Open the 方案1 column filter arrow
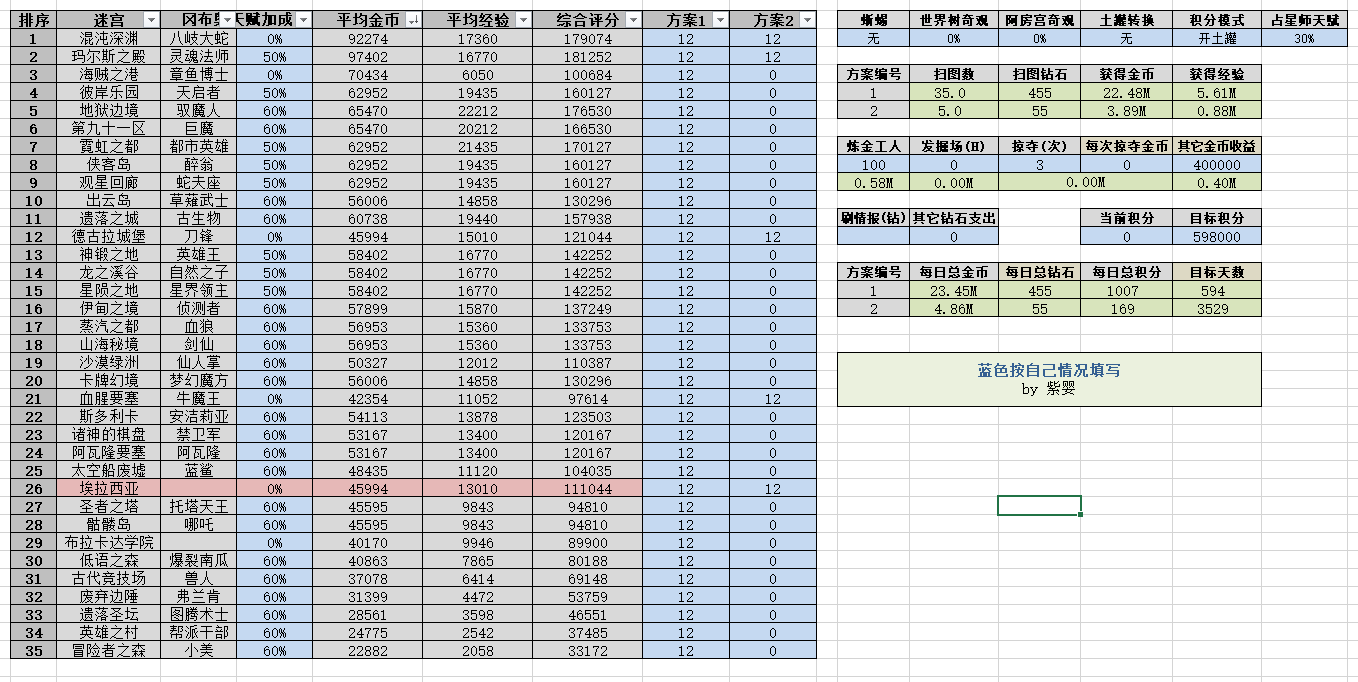Screen dimensions: 1358x682 [x=720, y=20]
